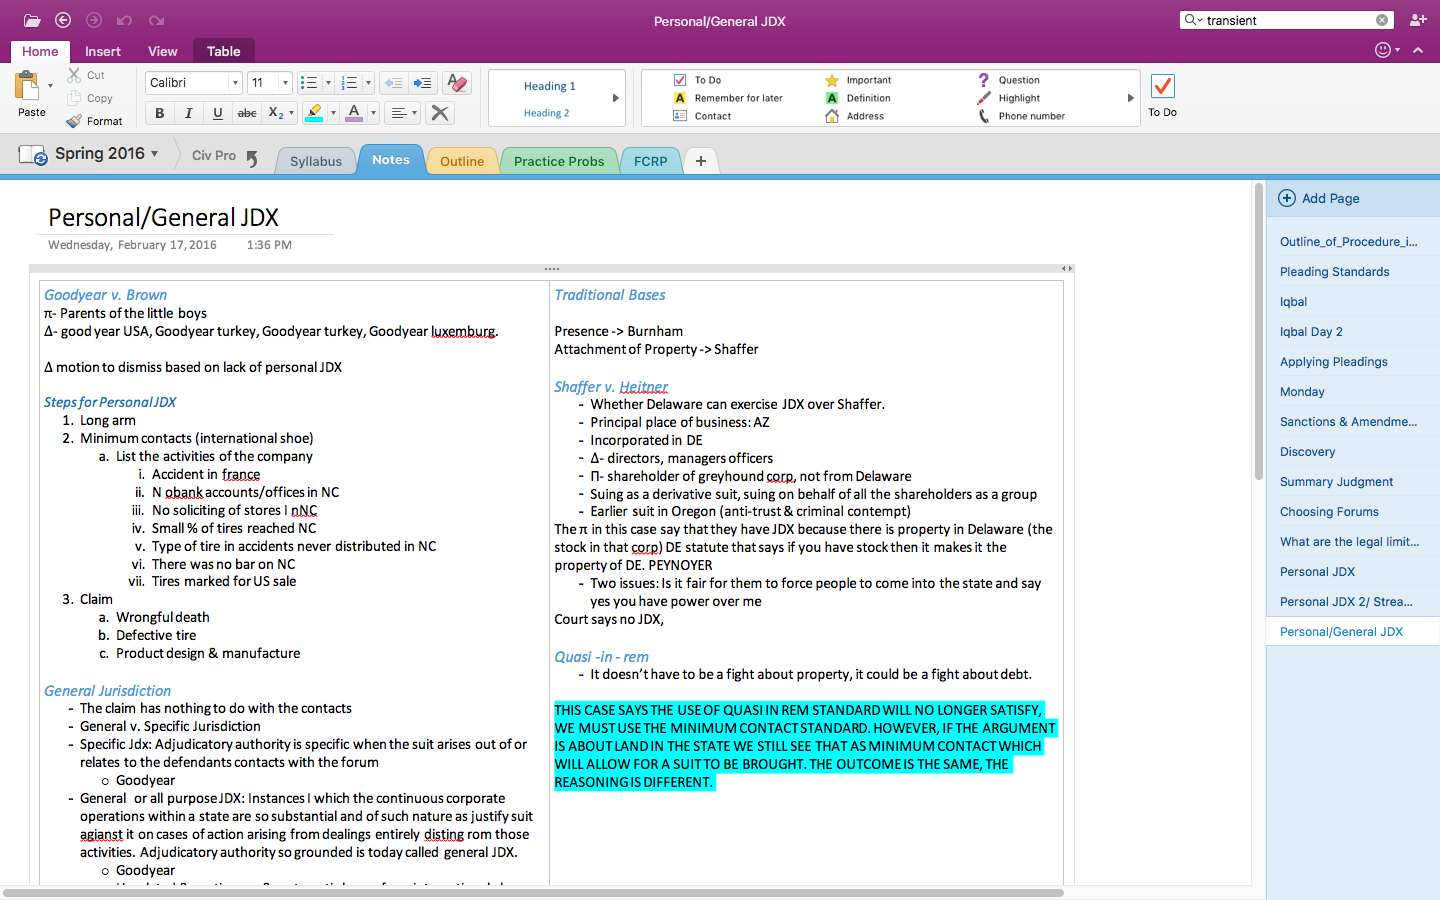Viewport: 1440px width, 900px height.
Task: Open the Calibri font name dropdown
Action: [x=235, y=83]
